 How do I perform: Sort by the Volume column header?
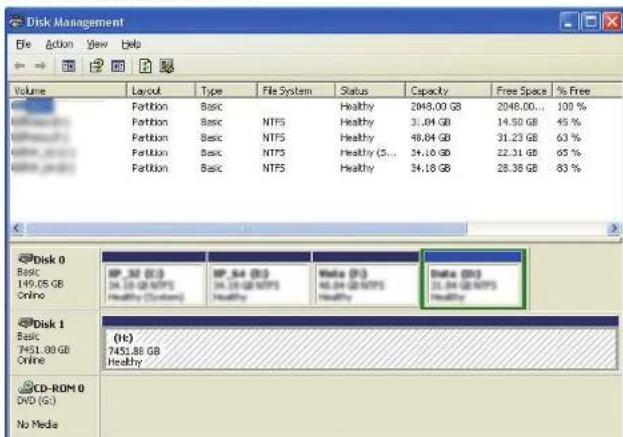point(68,91)
